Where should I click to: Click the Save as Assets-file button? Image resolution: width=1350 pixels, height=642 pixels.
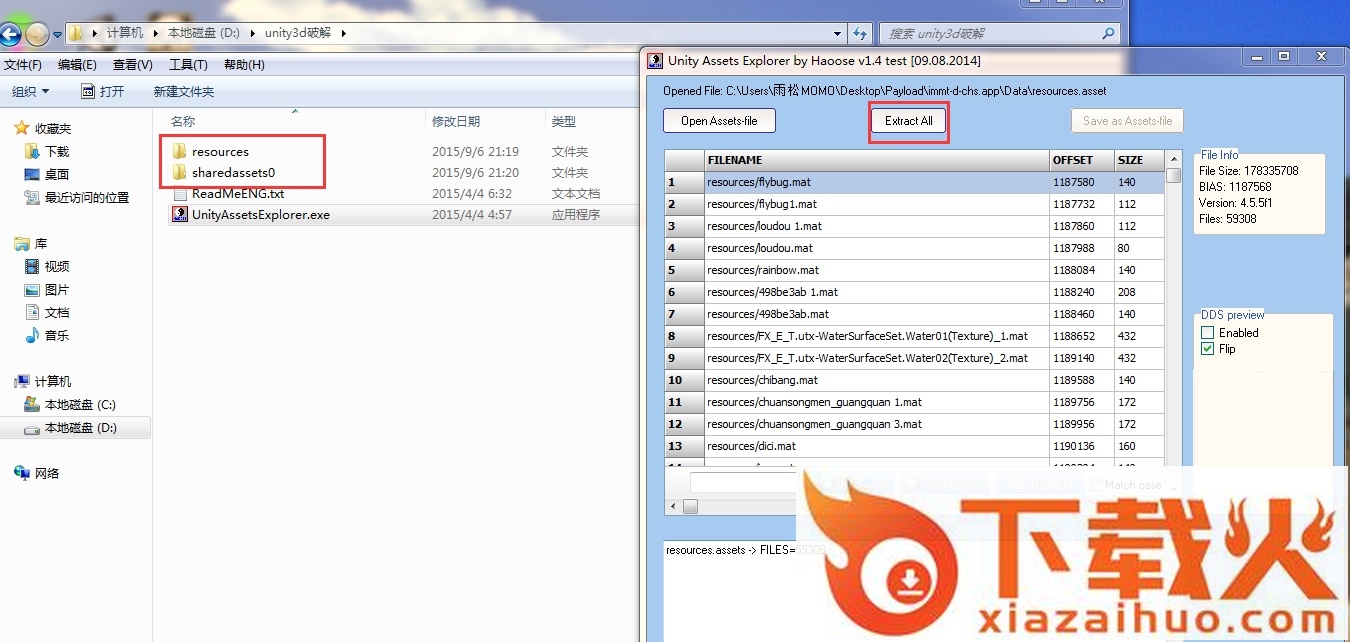tap(1128, 121)
